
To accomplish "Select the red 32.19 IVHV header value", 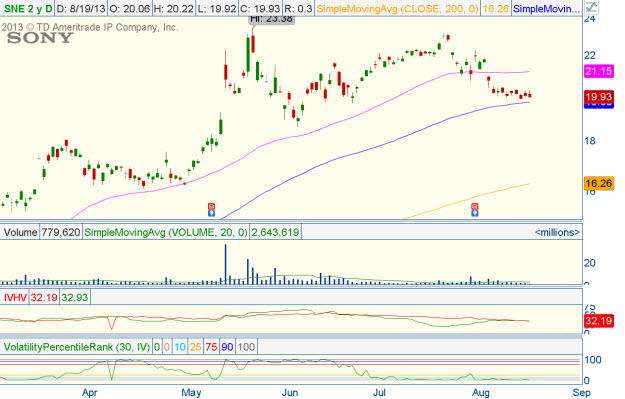I will pyautogui.click(x=44, y=297).
